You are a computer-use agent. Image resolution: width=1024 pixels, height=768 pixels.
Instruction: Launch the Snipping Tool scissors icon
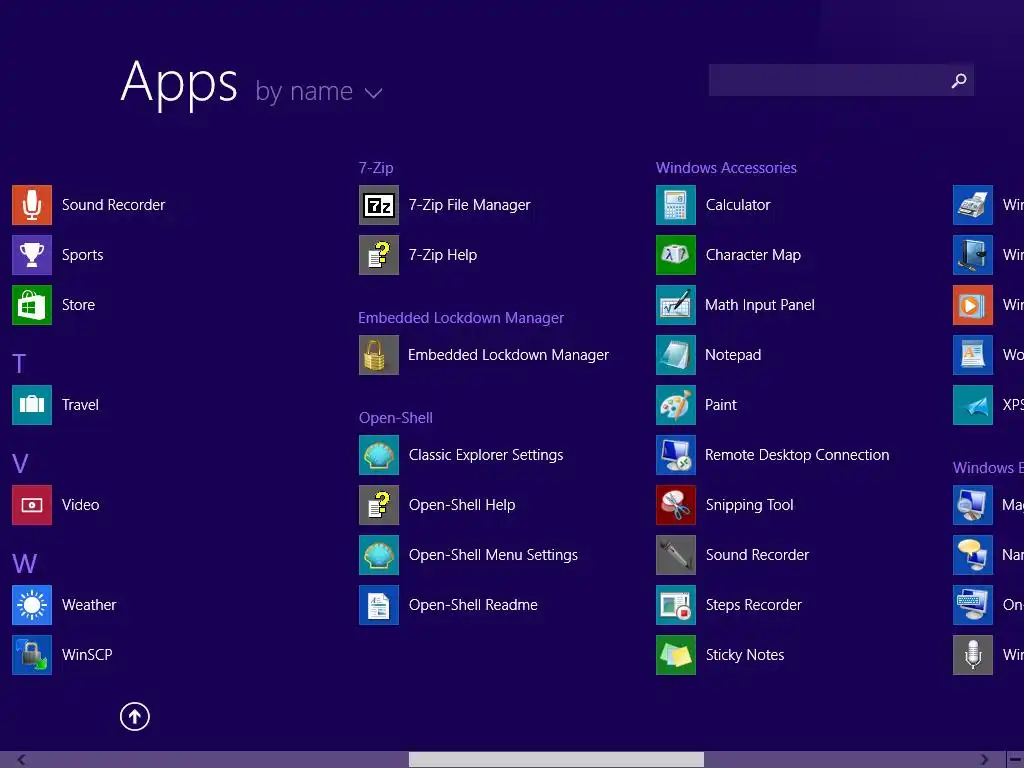676,505
